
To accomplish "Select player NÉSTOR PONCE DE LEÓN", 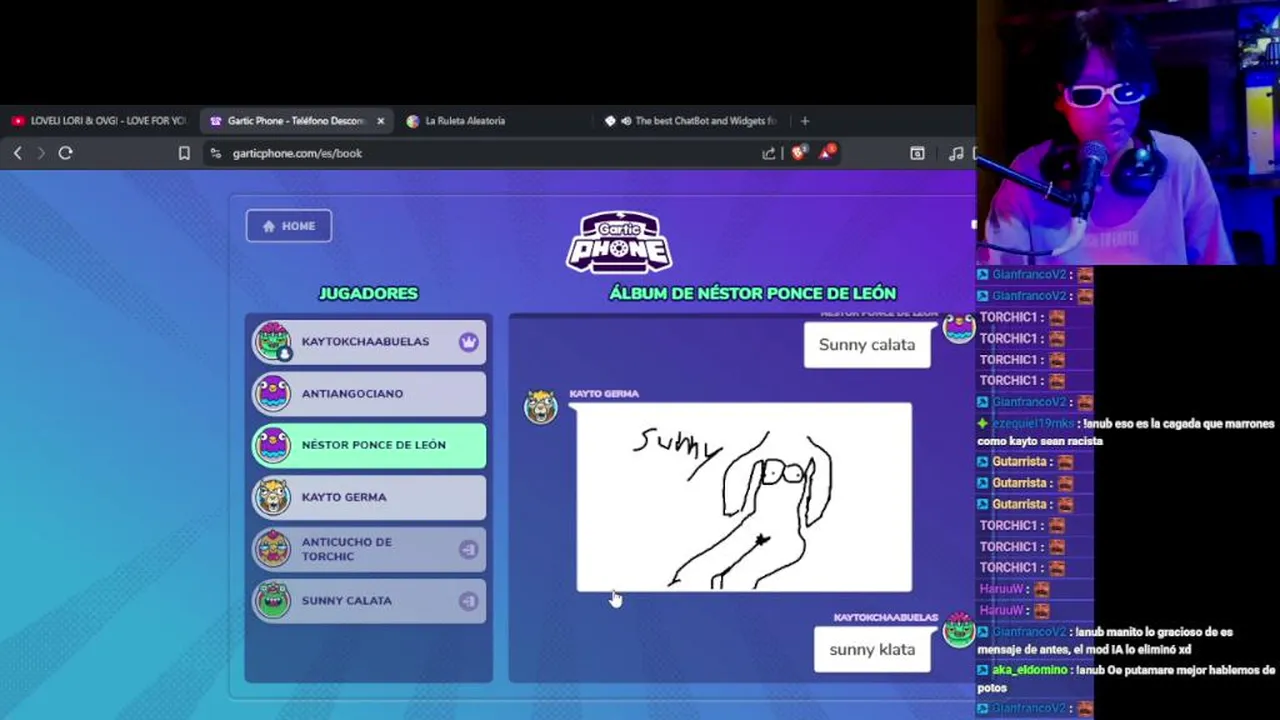I will [x=368, y=445].
